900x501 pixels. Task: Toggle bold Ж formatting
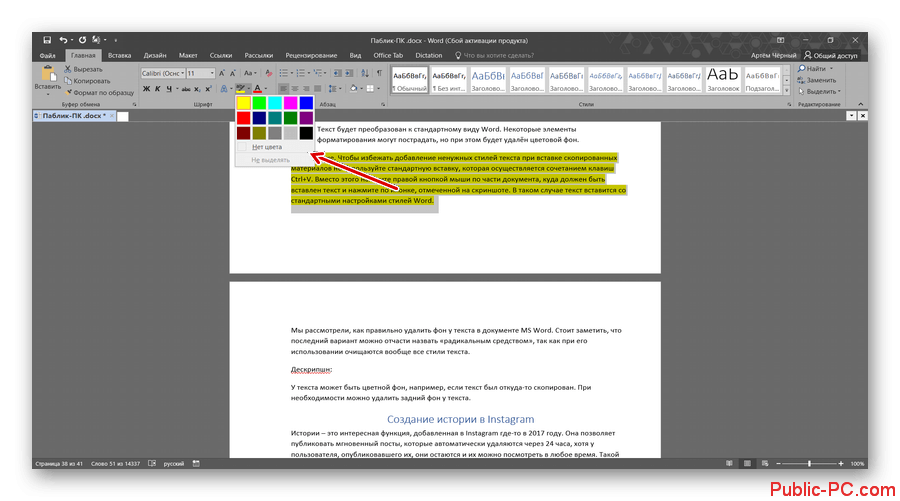[x=146, y=89]
